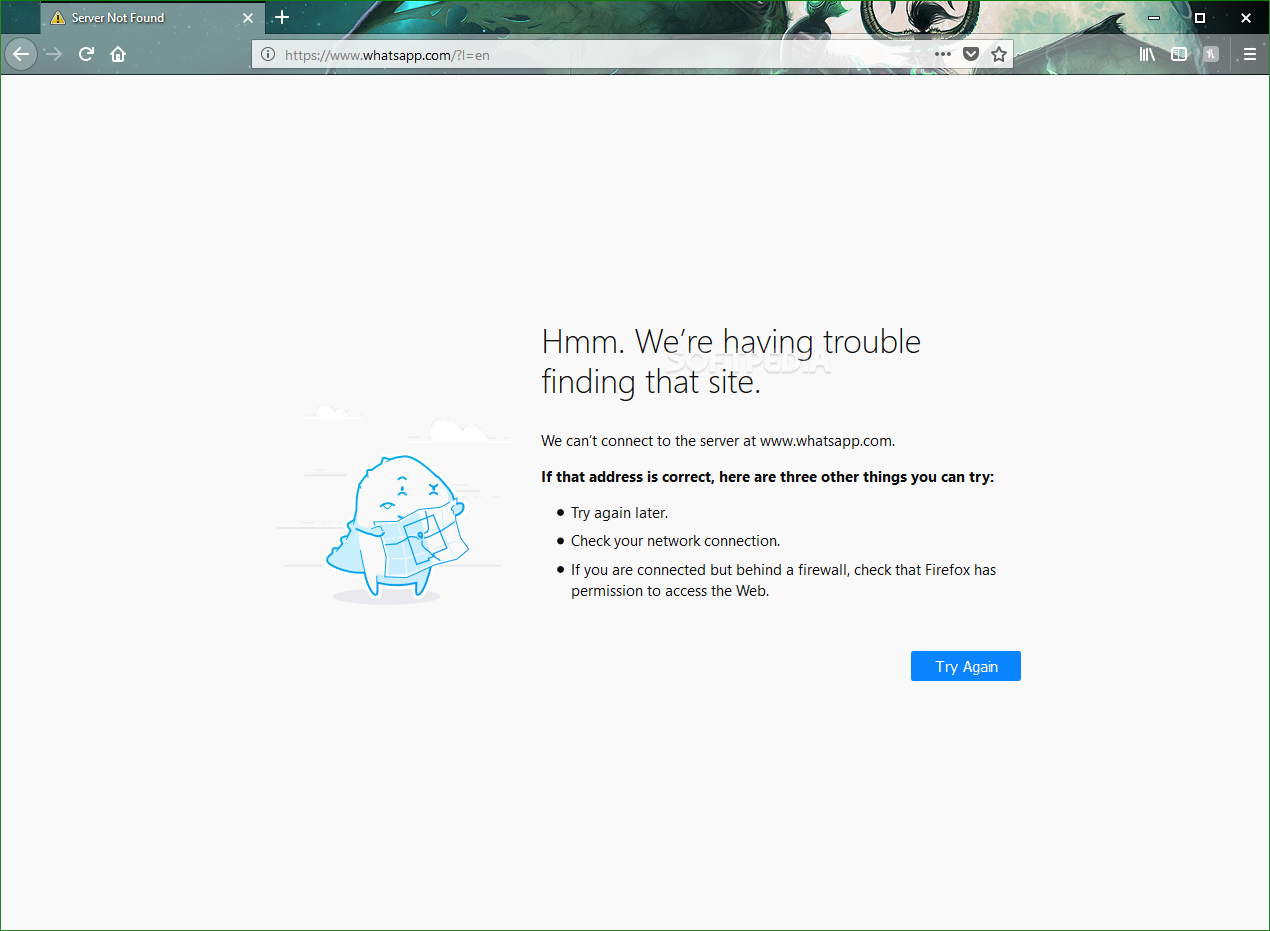Screen dimensions: 1270x931
Task: Click the Try Again button
Action: 966,667
